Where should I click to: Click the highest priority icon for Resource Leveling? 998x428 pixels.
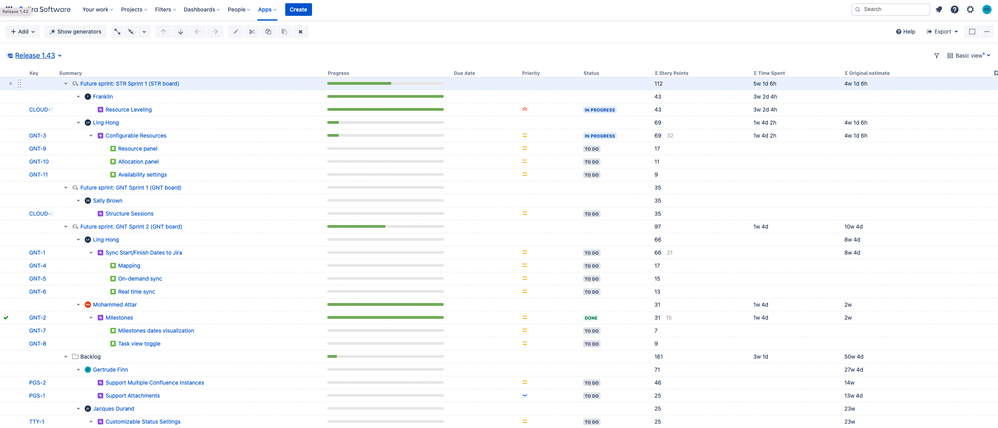[525, 110]
